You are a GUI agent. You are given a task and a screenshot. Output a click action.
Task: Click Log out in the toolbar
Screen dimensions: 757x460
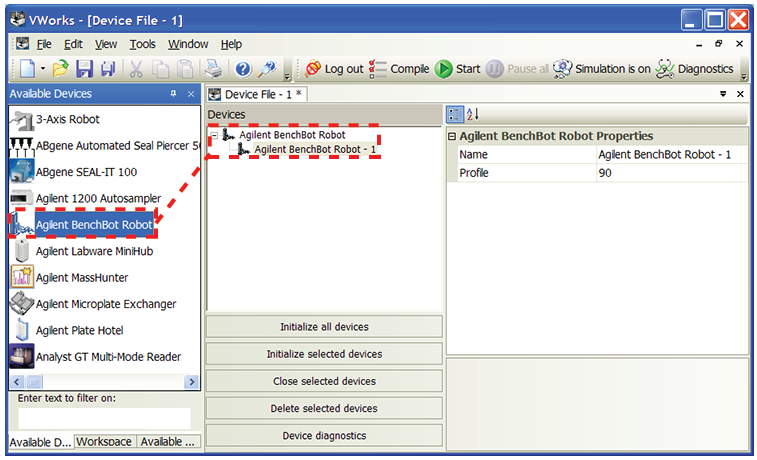[334, 69]
